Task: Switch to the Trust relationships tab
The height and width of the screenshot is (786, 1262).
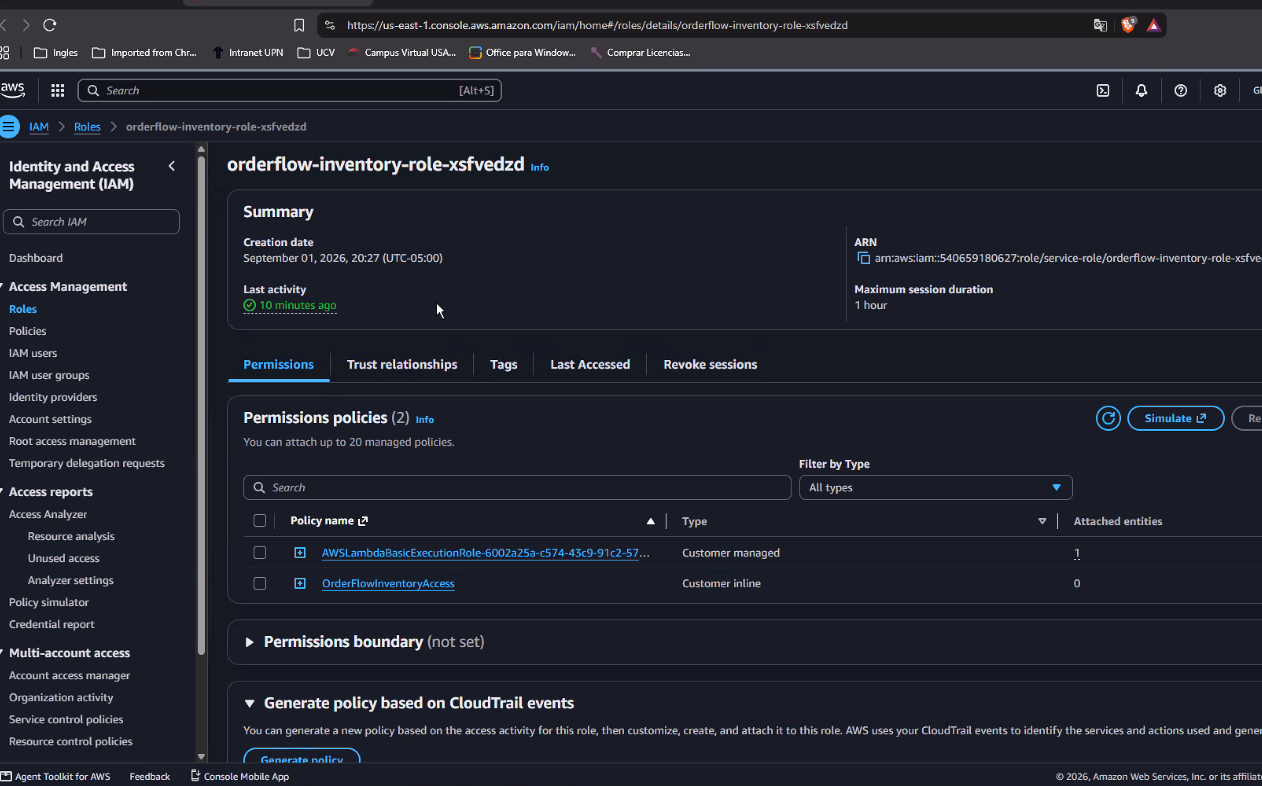Action: [402, 364]
